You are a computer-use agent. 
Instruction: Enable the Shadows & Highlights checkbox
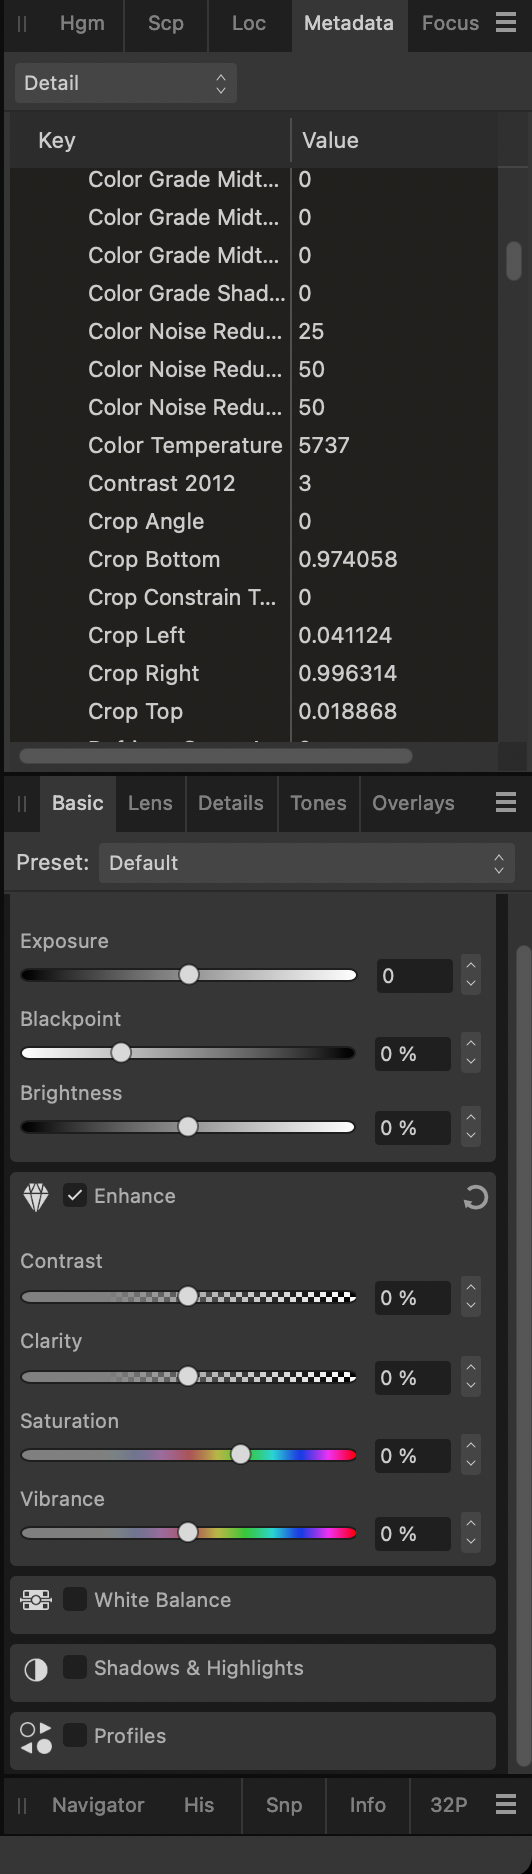pos(75,1667)
